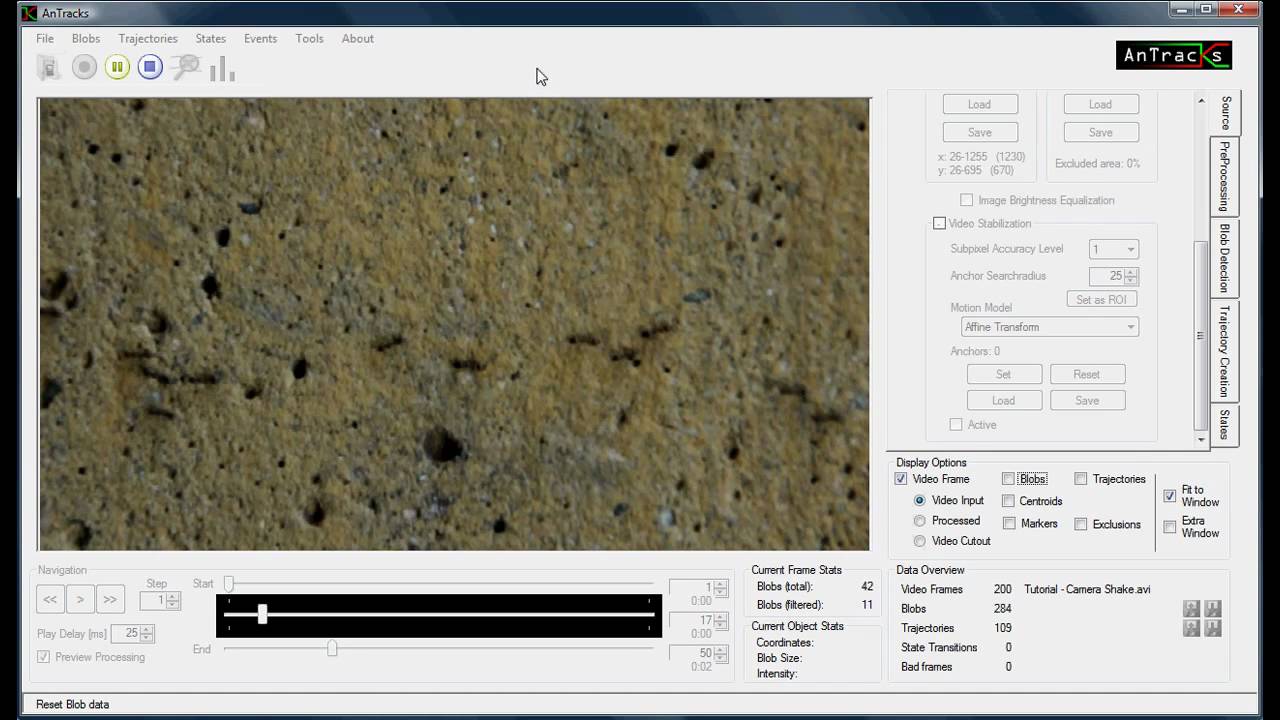Enable the Image Brightness Equalization checkbox
Screen dimensions: 1280x720
click(x=966, y=200)
